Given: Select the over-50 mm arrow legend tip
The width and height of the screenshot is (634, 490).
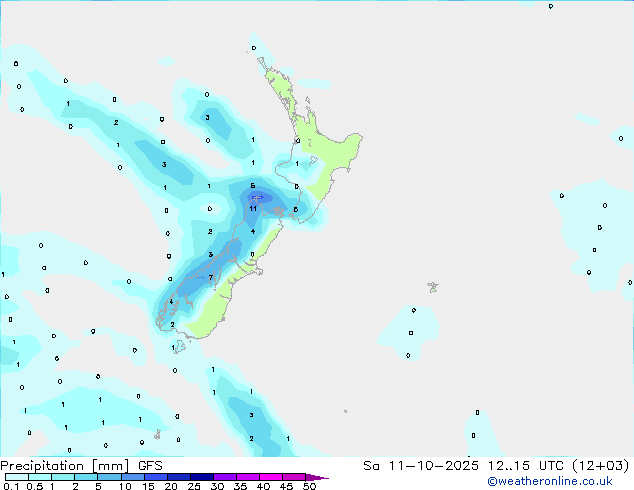Looking at the screenshot, I should [317, 477].
